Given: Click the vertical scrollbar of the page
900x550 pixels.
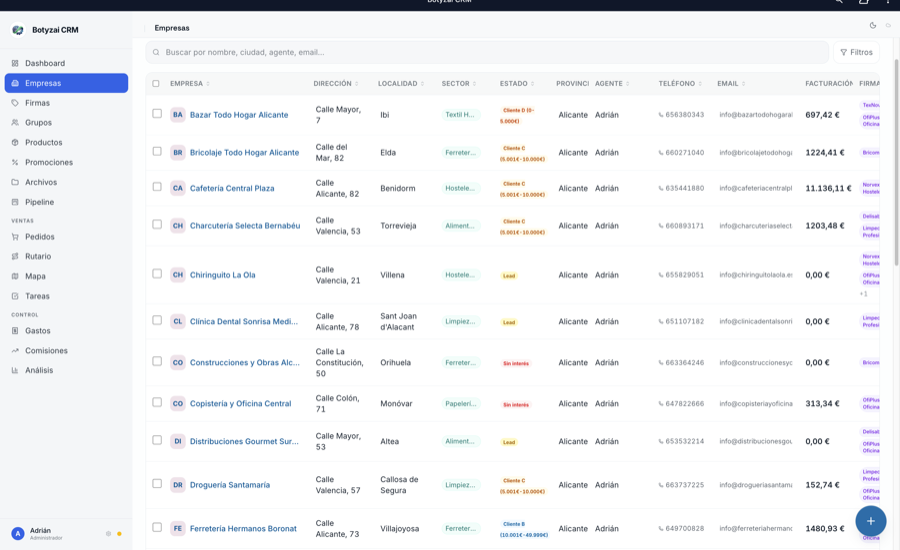Looking at the screenshot, I should (896, 161).
